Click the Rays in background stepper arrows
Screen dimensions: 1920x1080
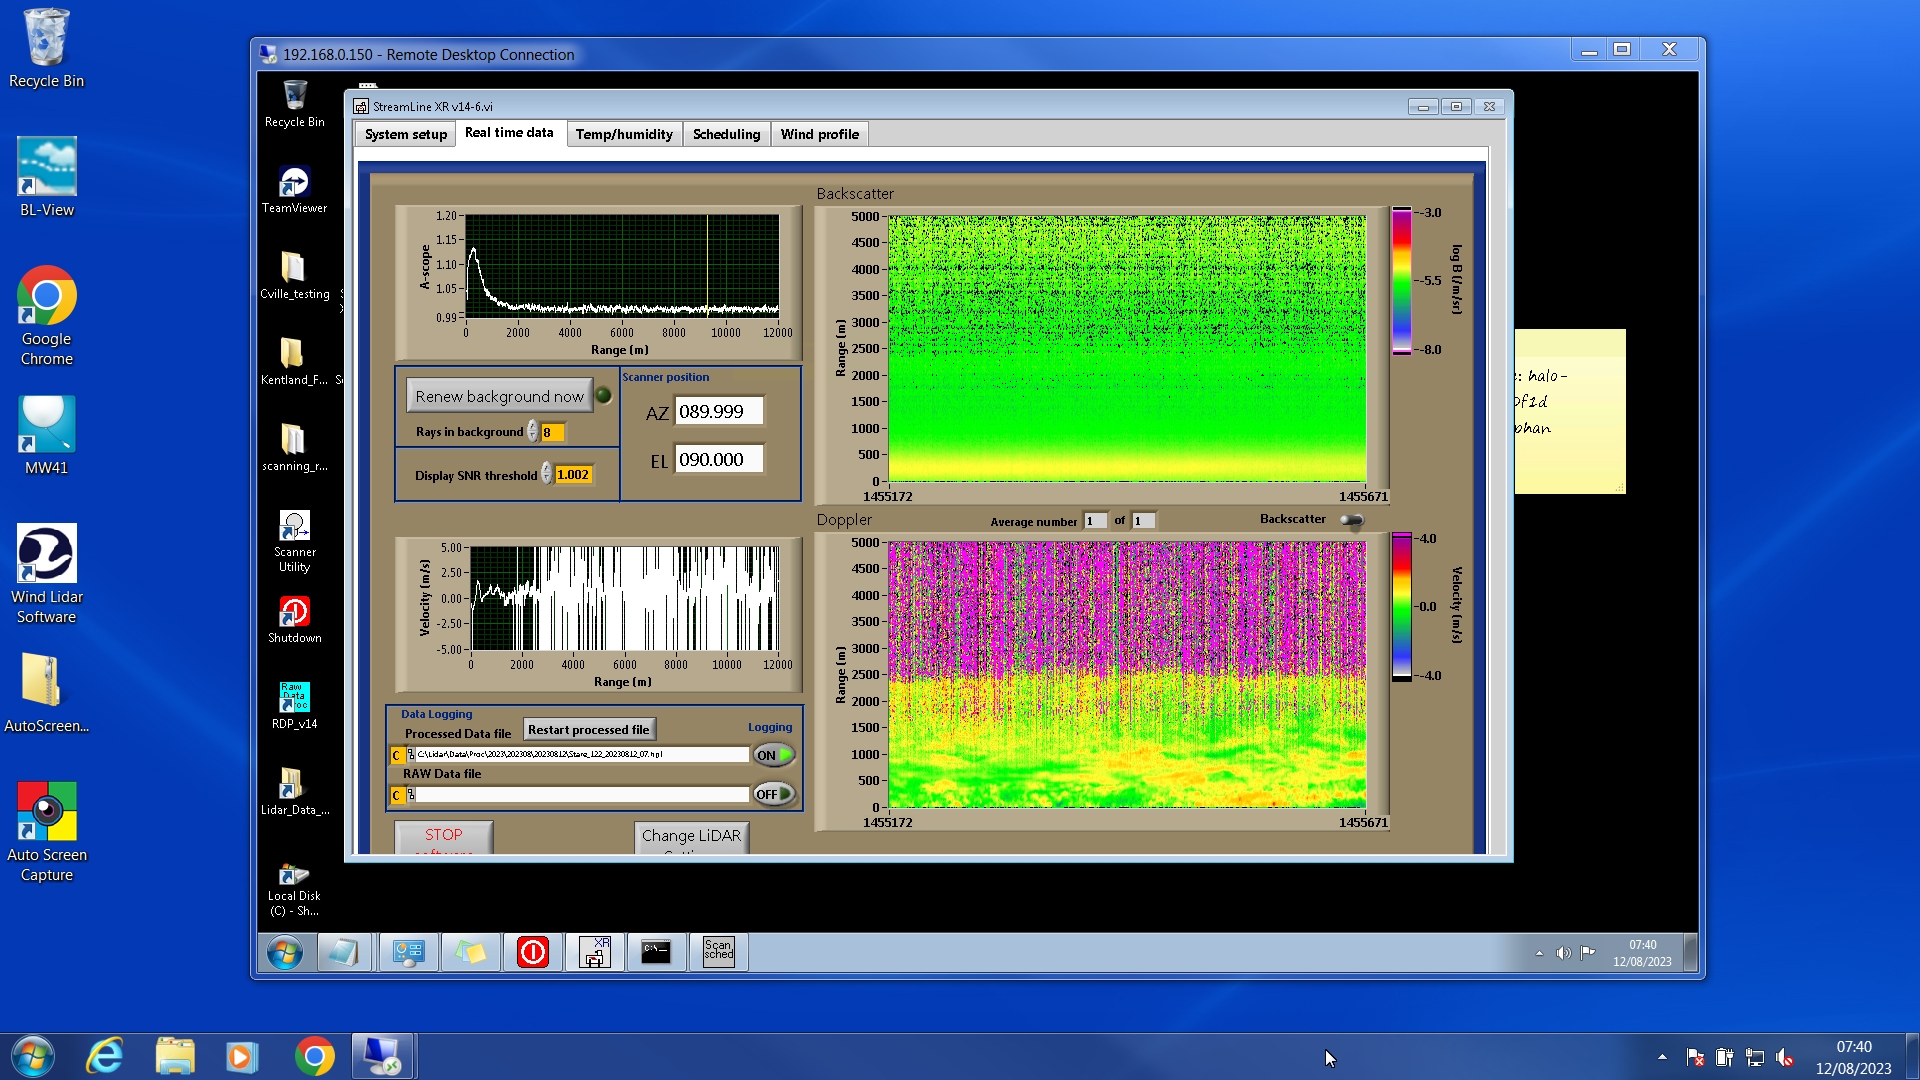pyautogui.click(x=533, y=432)
